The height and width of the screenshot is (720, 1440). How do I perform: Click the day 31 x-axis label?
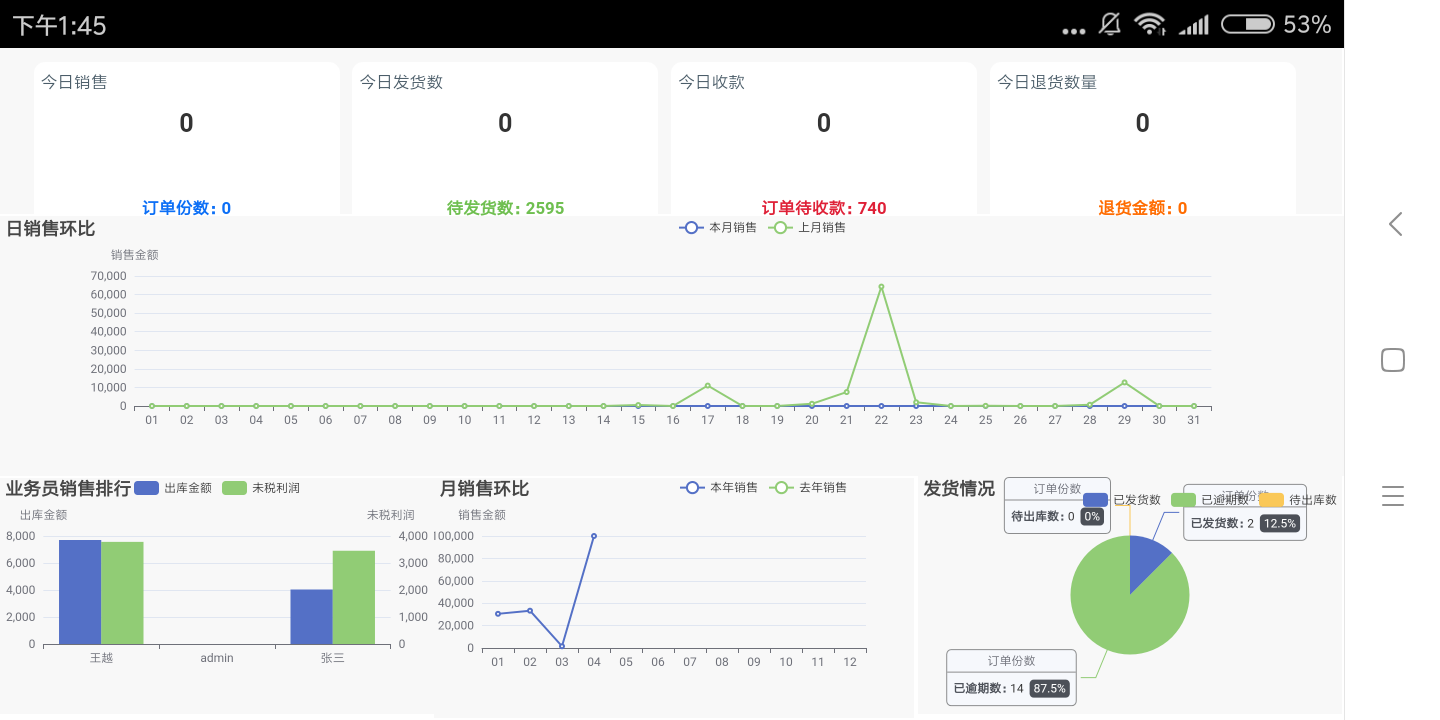(1193, 420)
